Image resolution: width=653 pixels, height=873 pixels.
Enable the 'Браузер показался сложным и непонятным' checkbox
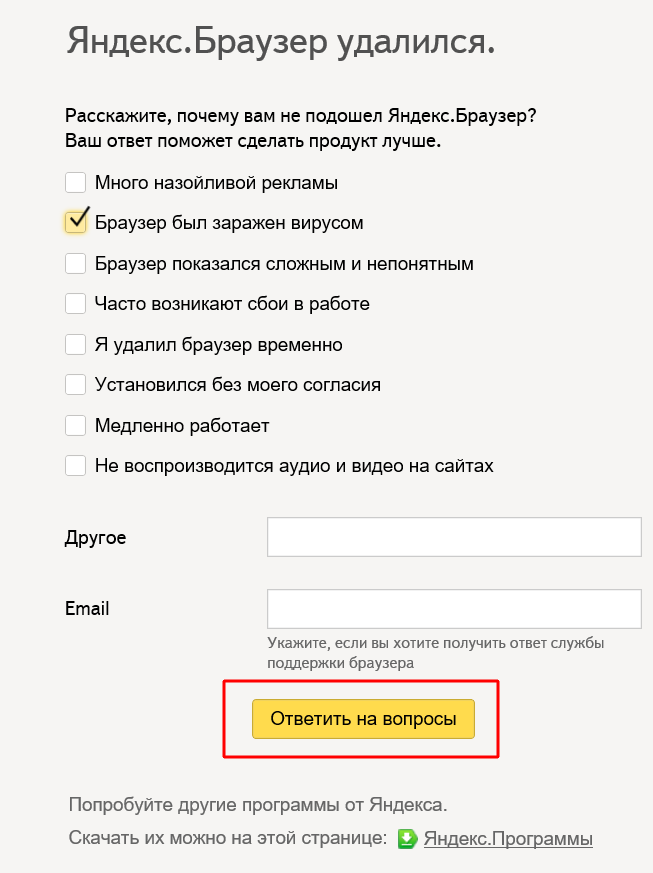click(75, 264)
